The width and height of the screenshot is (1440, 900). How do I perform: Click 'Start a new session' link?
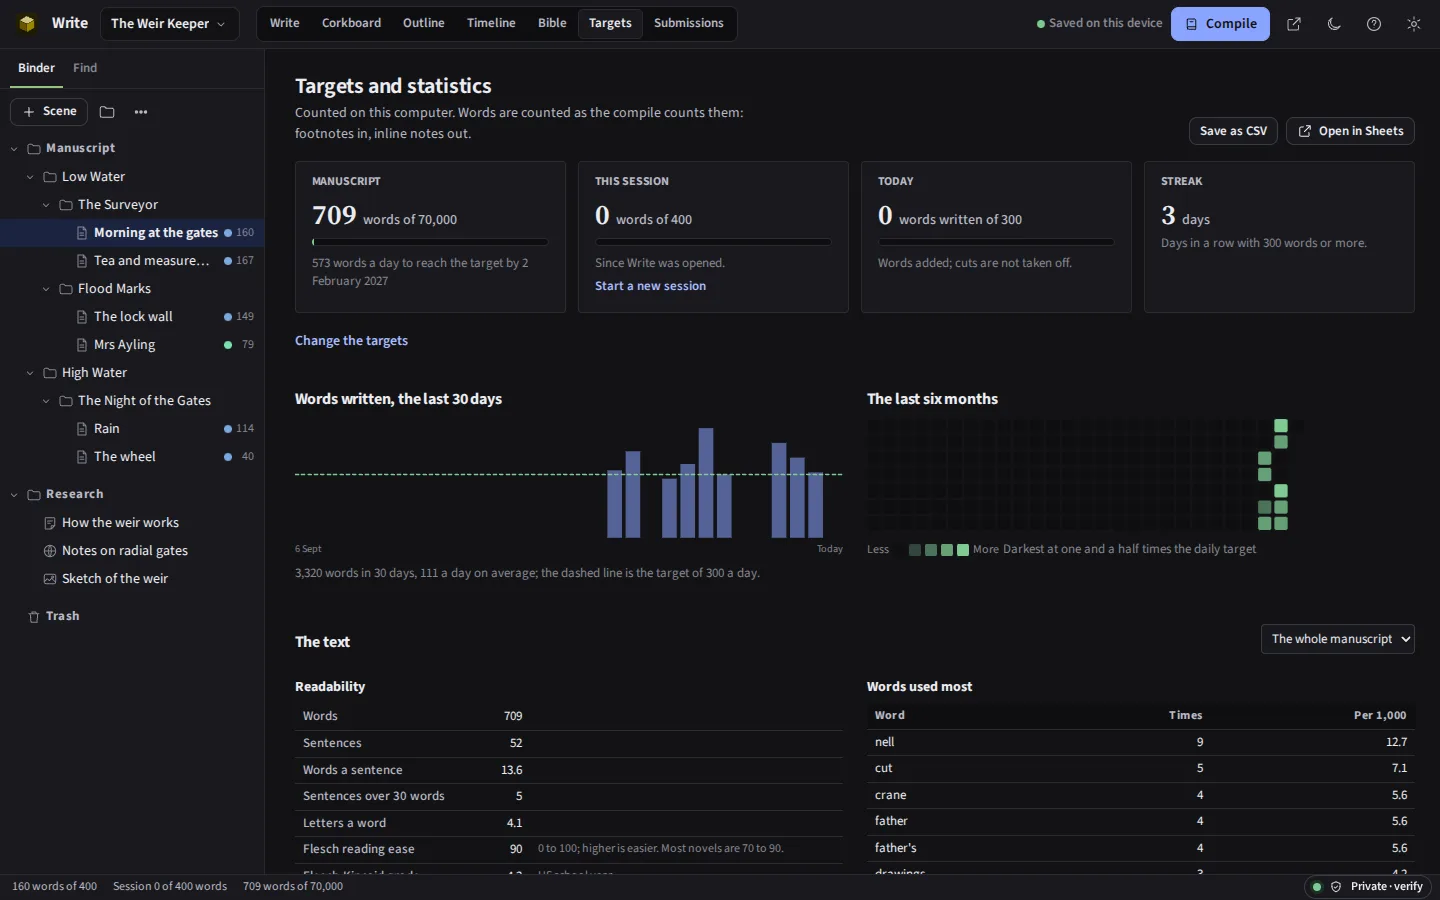650,286
